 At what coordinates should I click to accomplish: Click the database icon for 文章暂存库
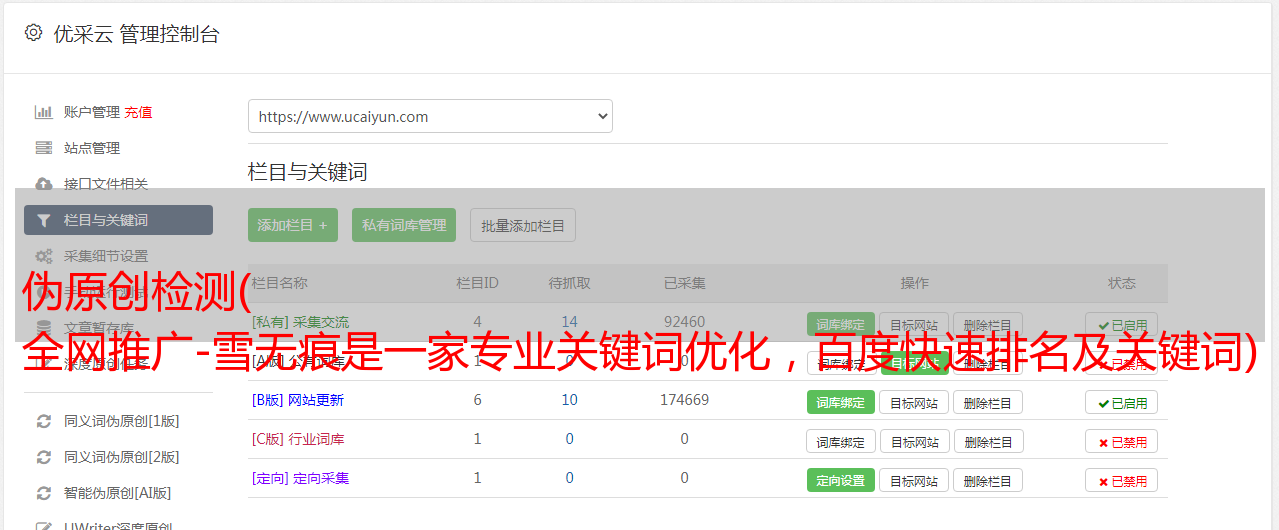click(x=44, y=328)
